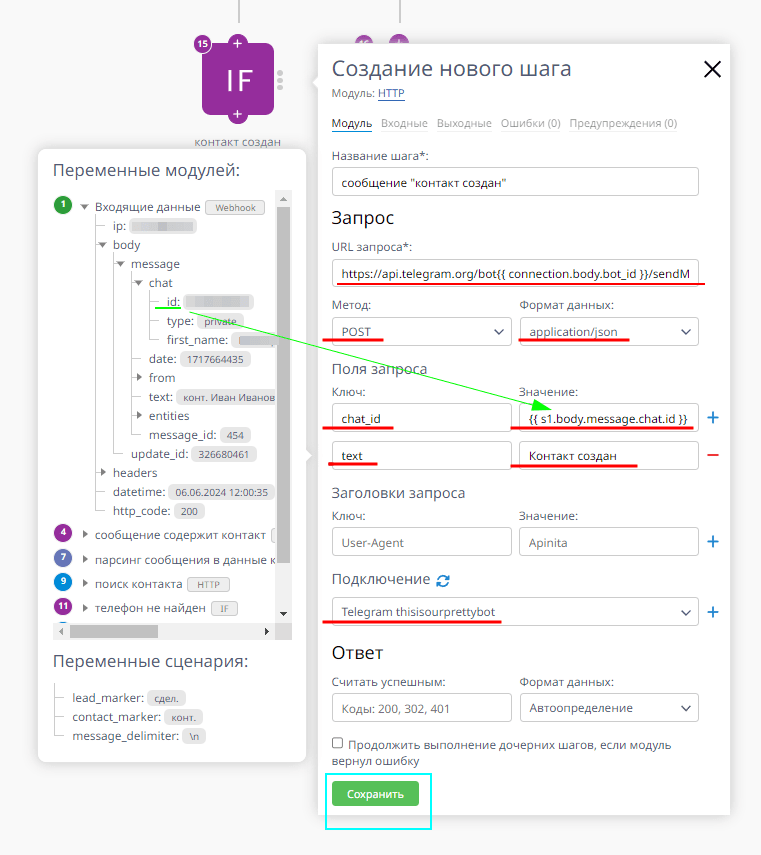This screenshot has height=855, width=761.
Task: Open the POST method dropdown
Action: [420, 331]
